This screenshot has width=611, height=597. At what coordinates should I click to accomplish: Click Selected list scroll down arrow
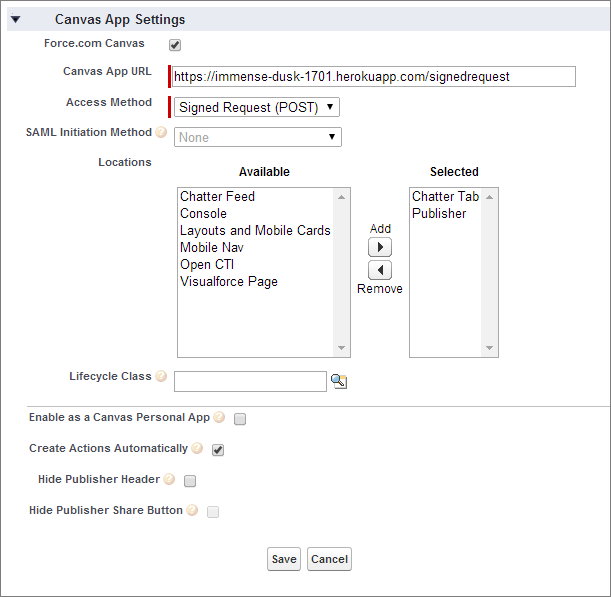[x=489, y=348]
